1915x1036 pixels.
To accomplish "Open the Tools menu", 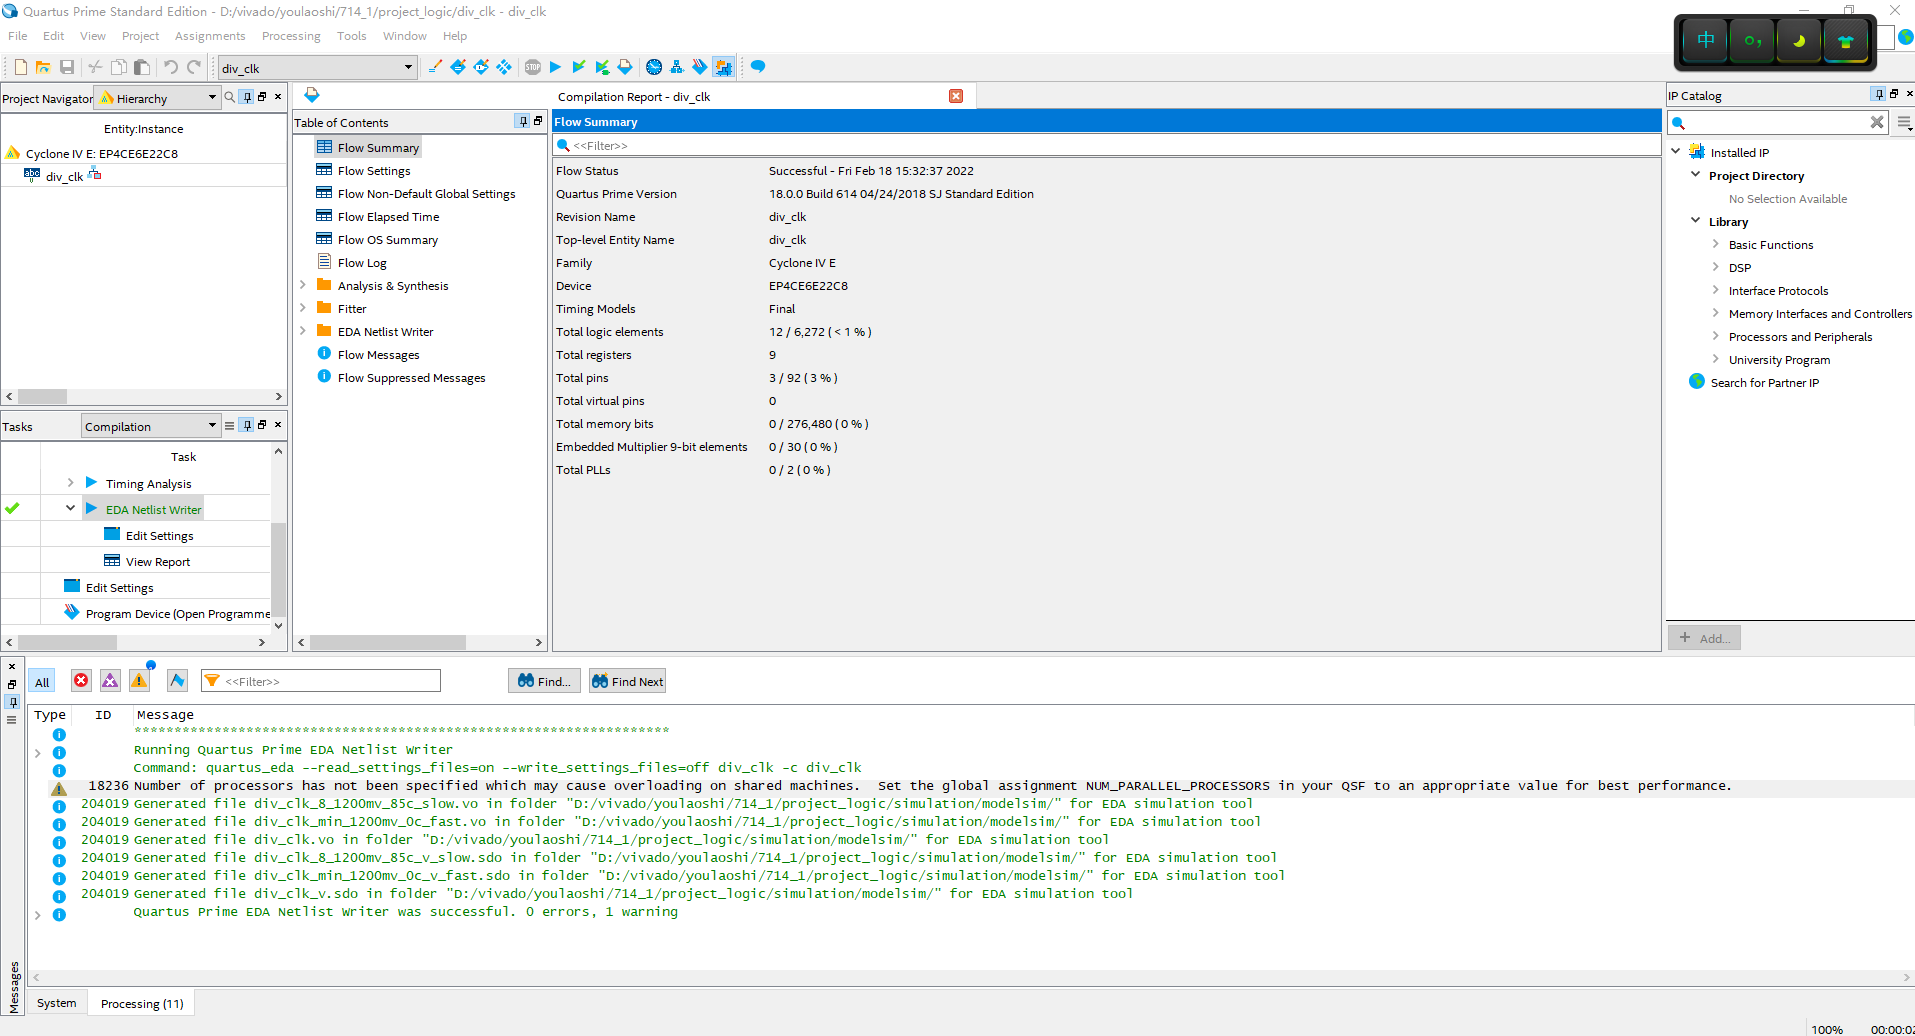I will pyautogui.click(x=351, y=36).
